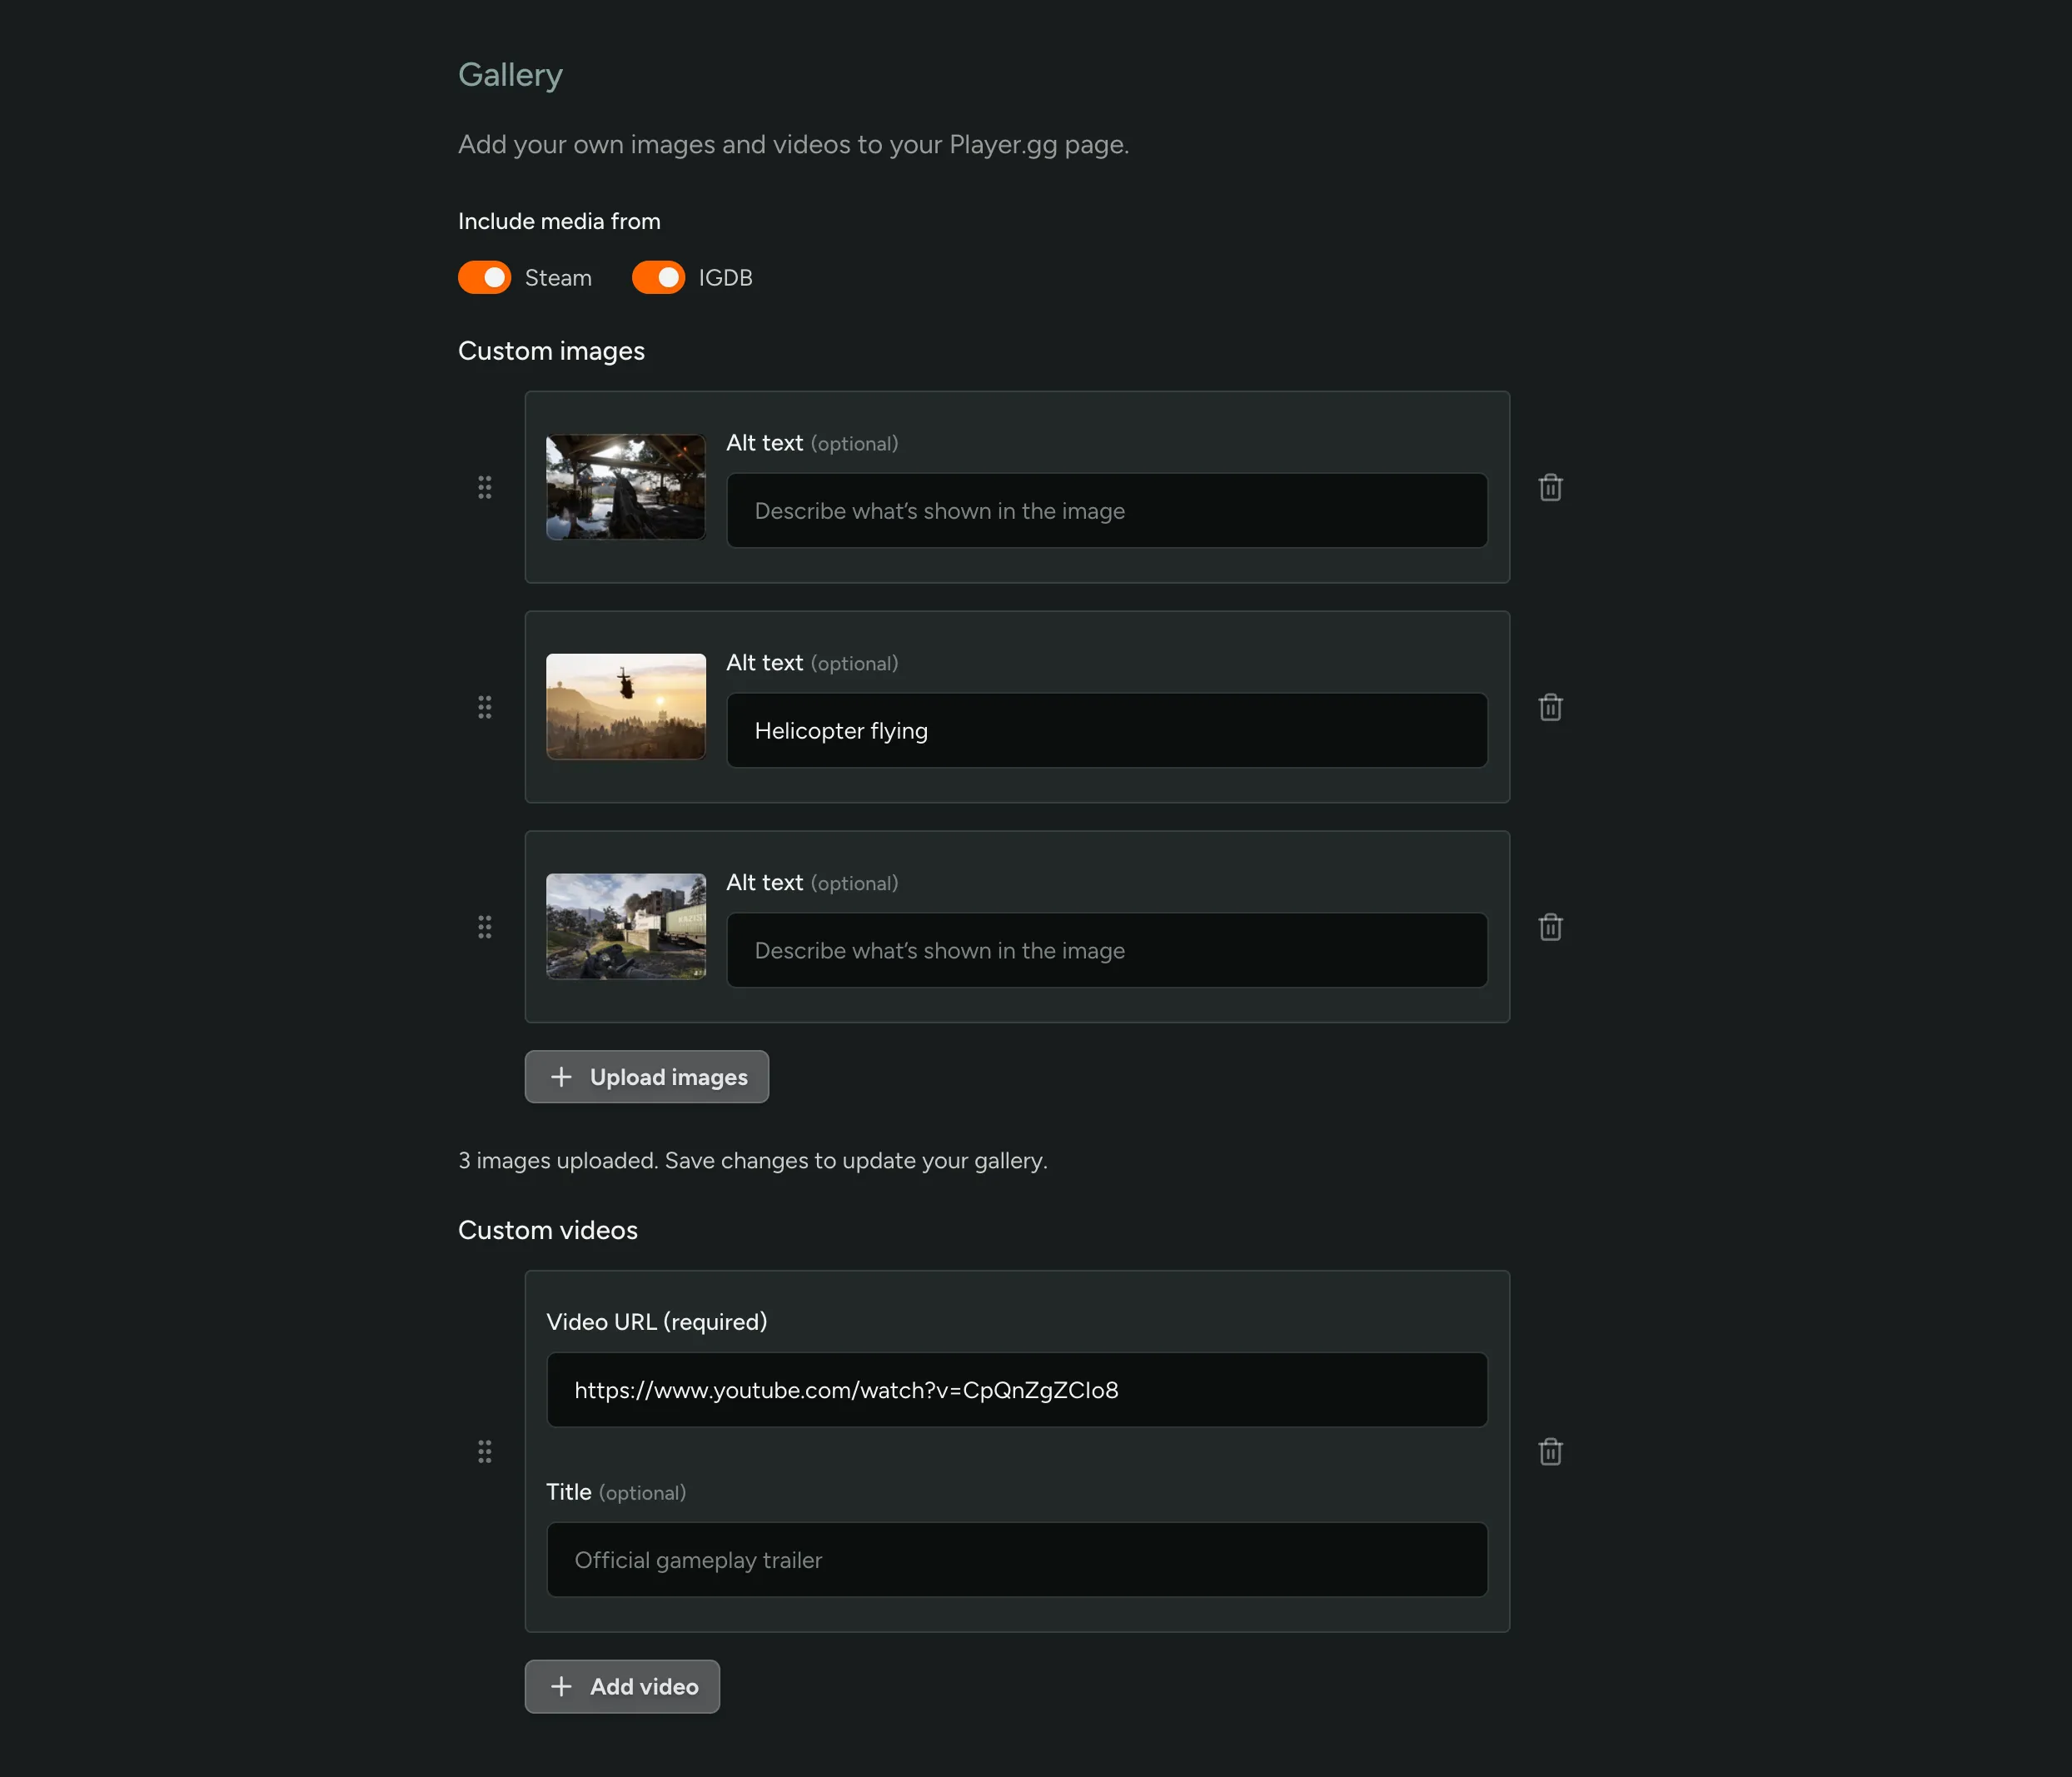
Task: Focus the video Title field
Action: tap(1017, 1560)
